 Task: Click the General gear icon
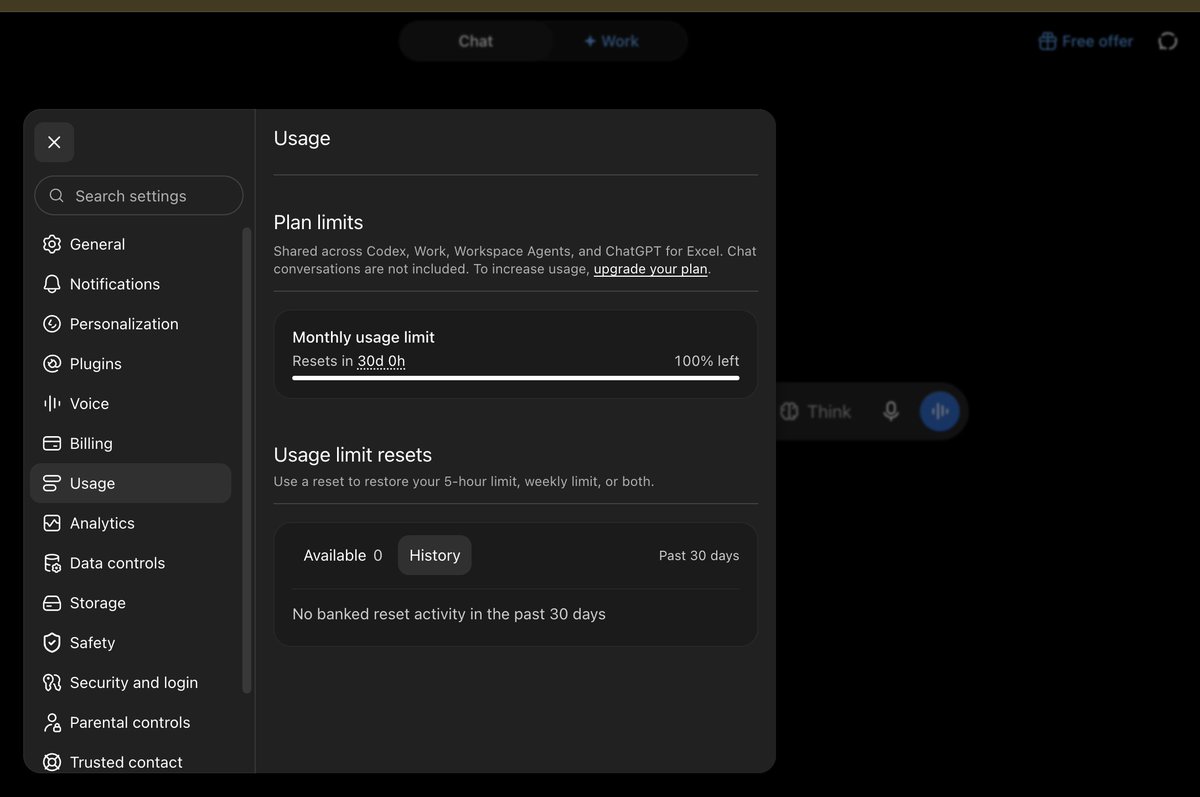point(52,244)
